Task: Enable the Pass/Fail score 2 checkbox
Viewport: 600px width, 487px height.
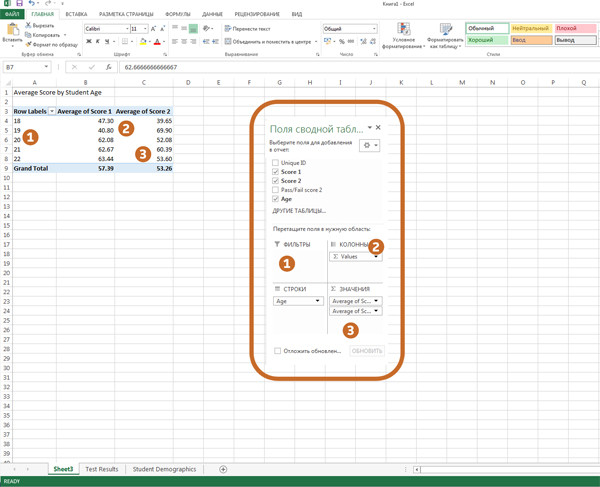Action: 276,190
